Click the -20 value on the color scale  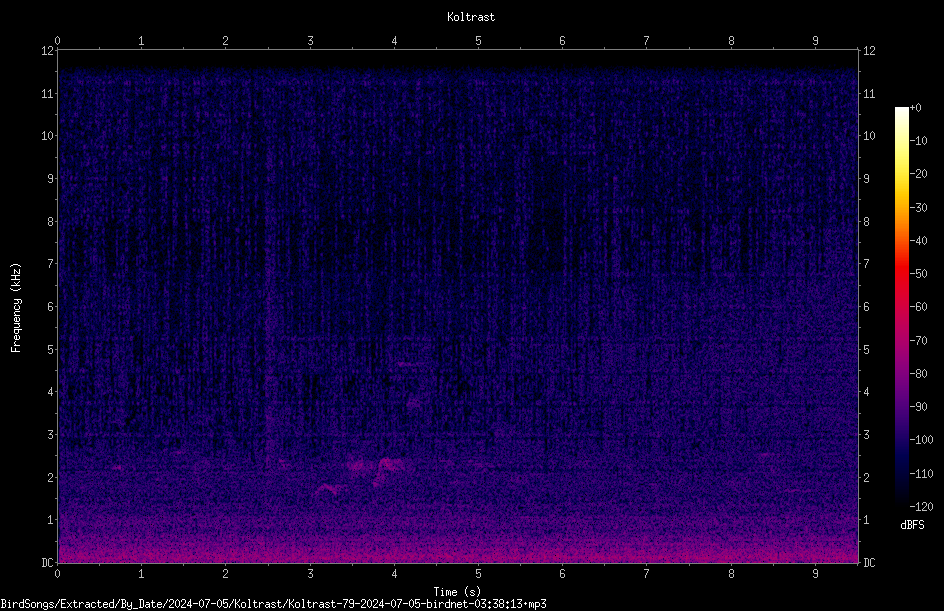(x=919, y=174)
